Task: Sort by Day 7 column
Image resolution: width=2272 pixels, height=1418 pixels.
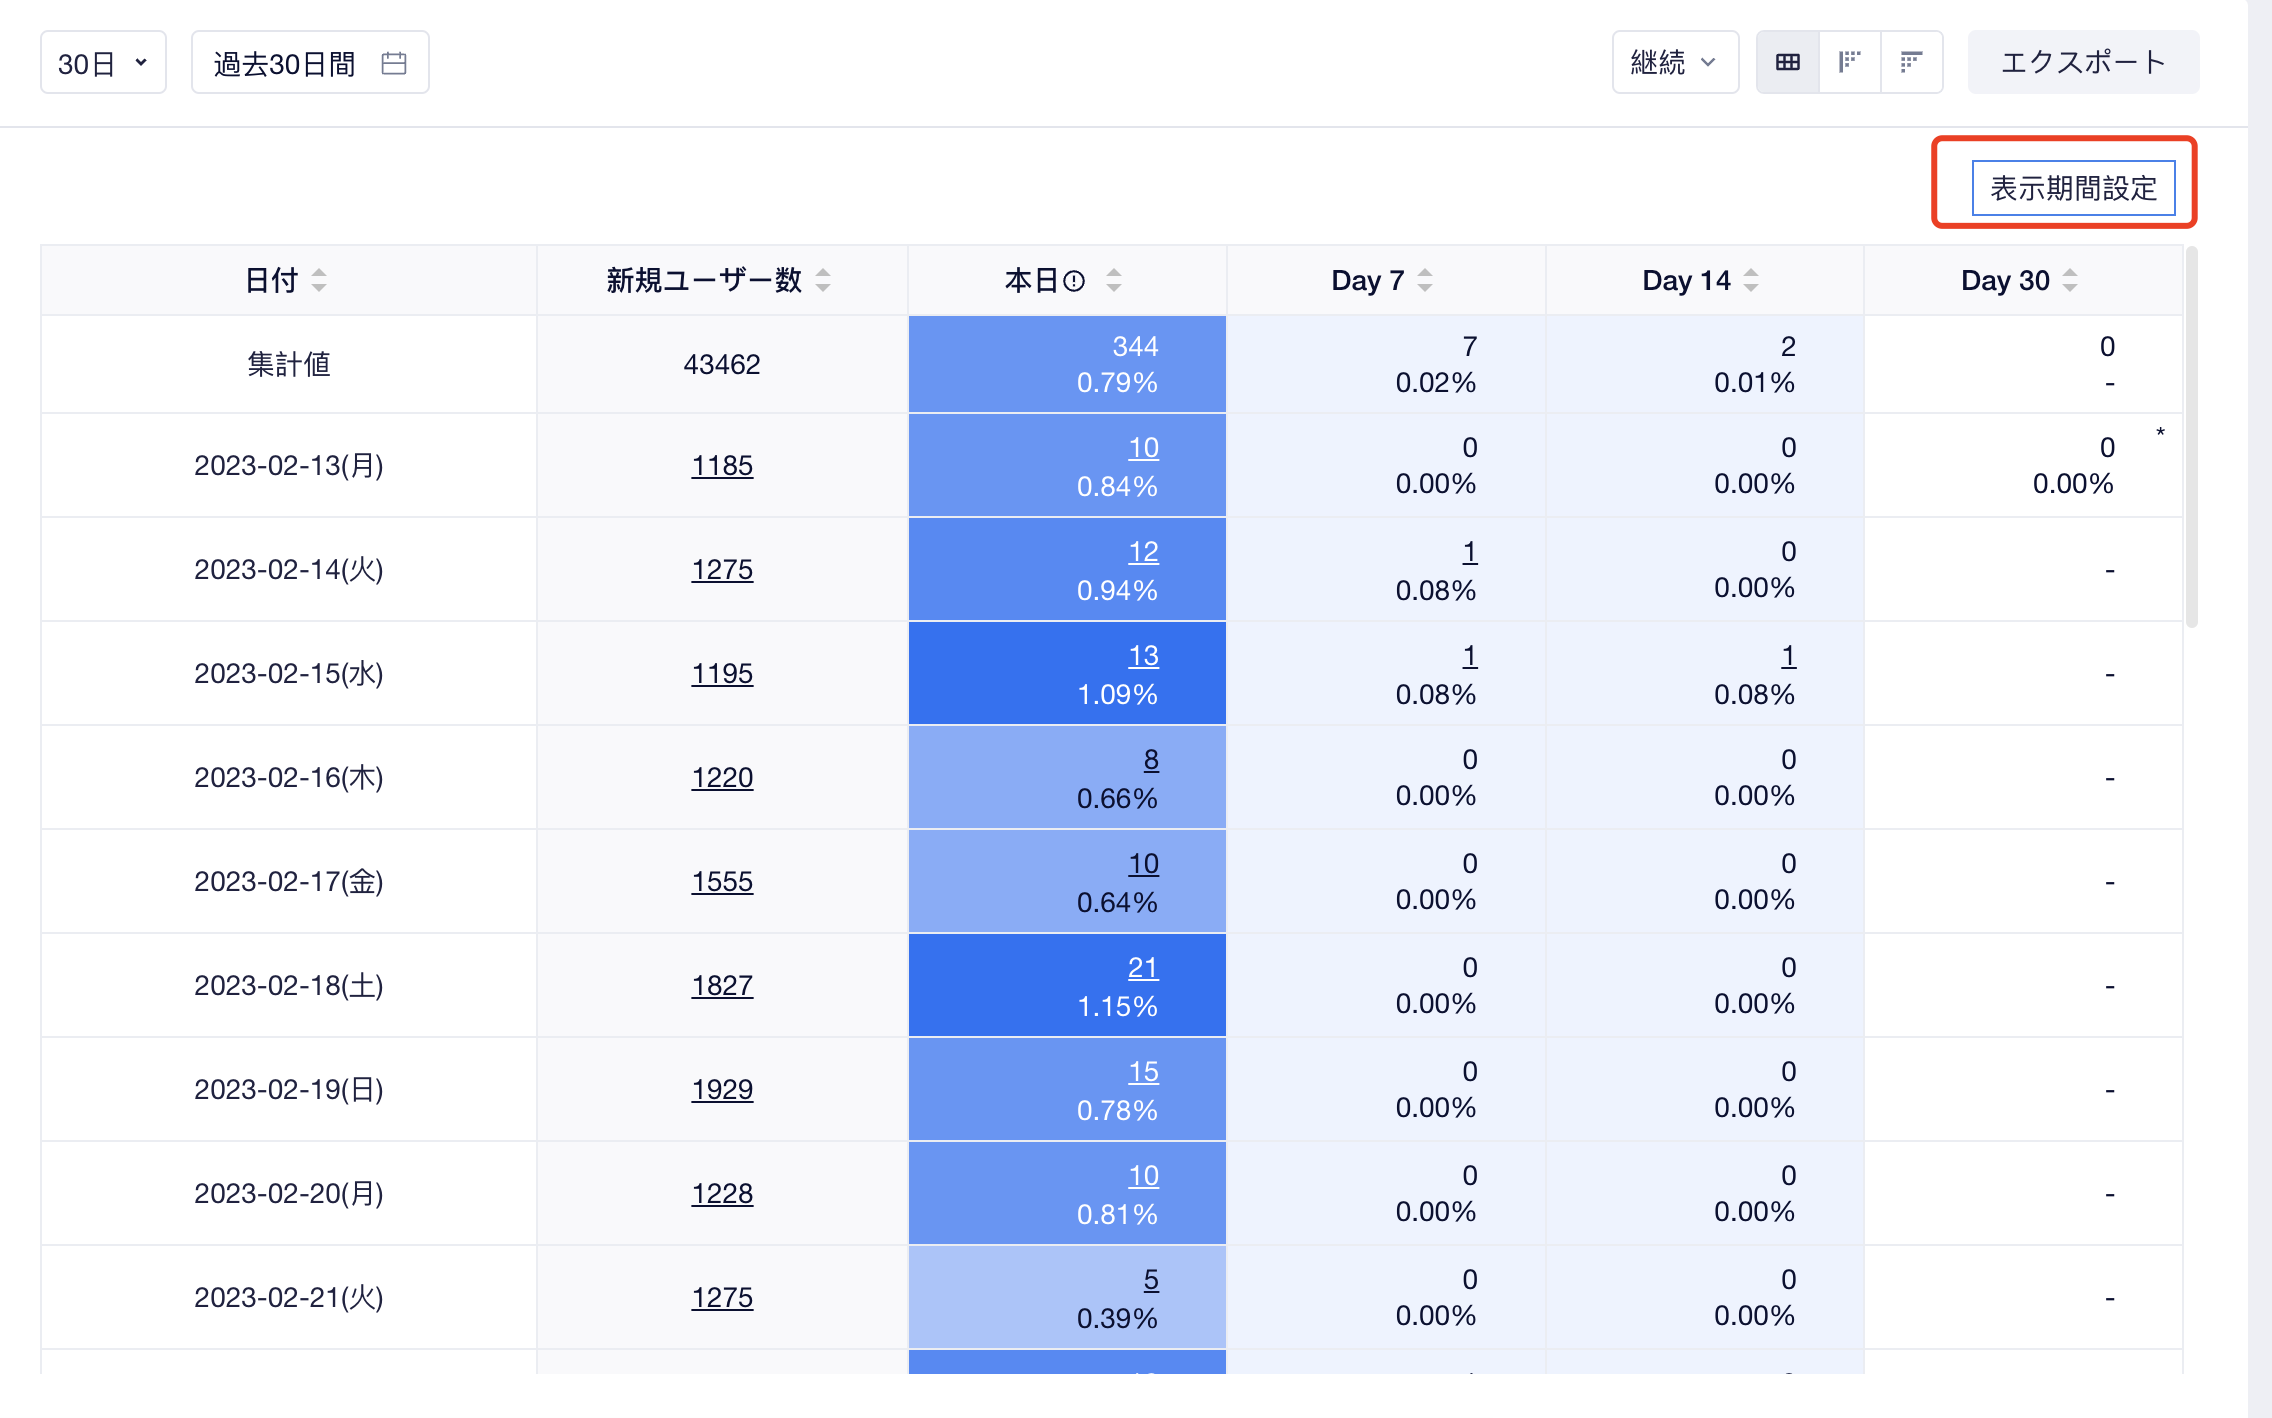Action: [x=1425, y=280]
